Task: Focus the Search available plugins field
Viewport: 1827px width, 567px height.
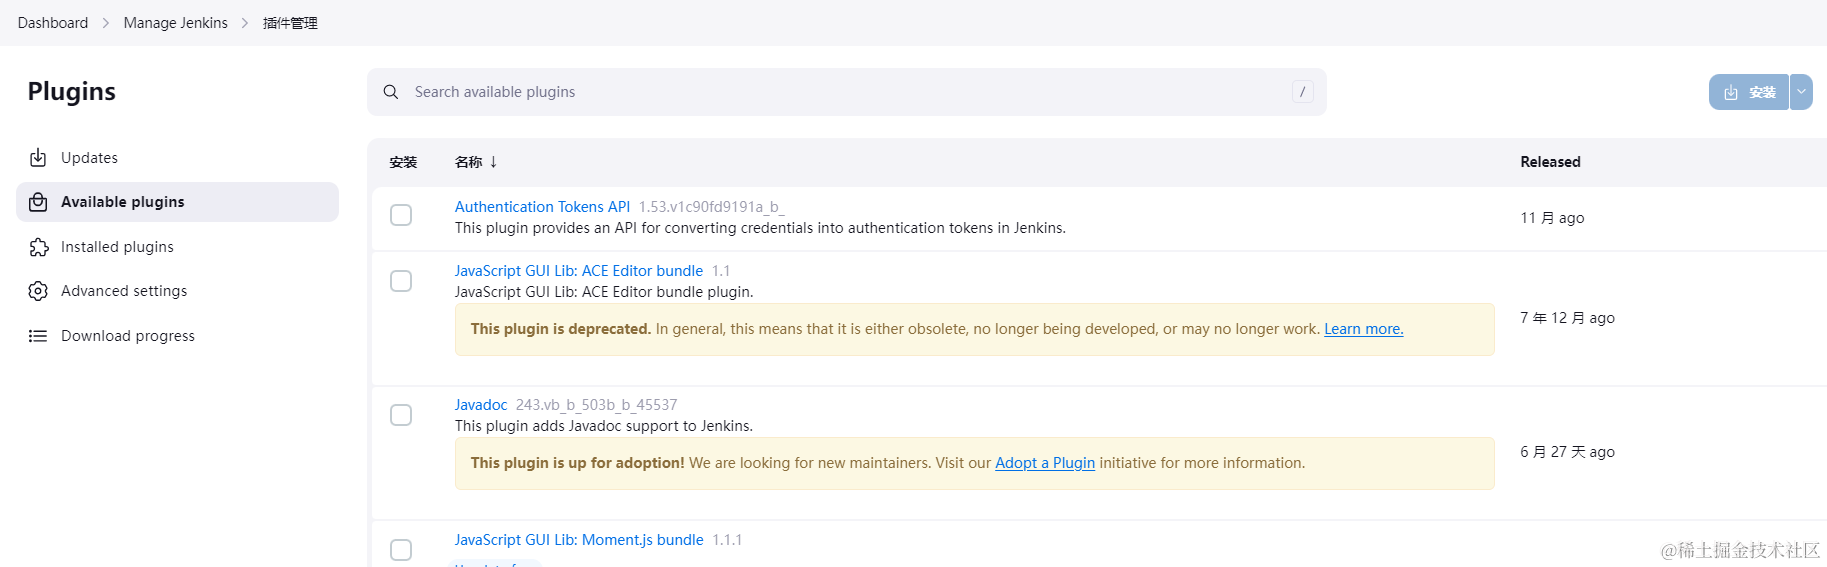Action: coord(847,92)
